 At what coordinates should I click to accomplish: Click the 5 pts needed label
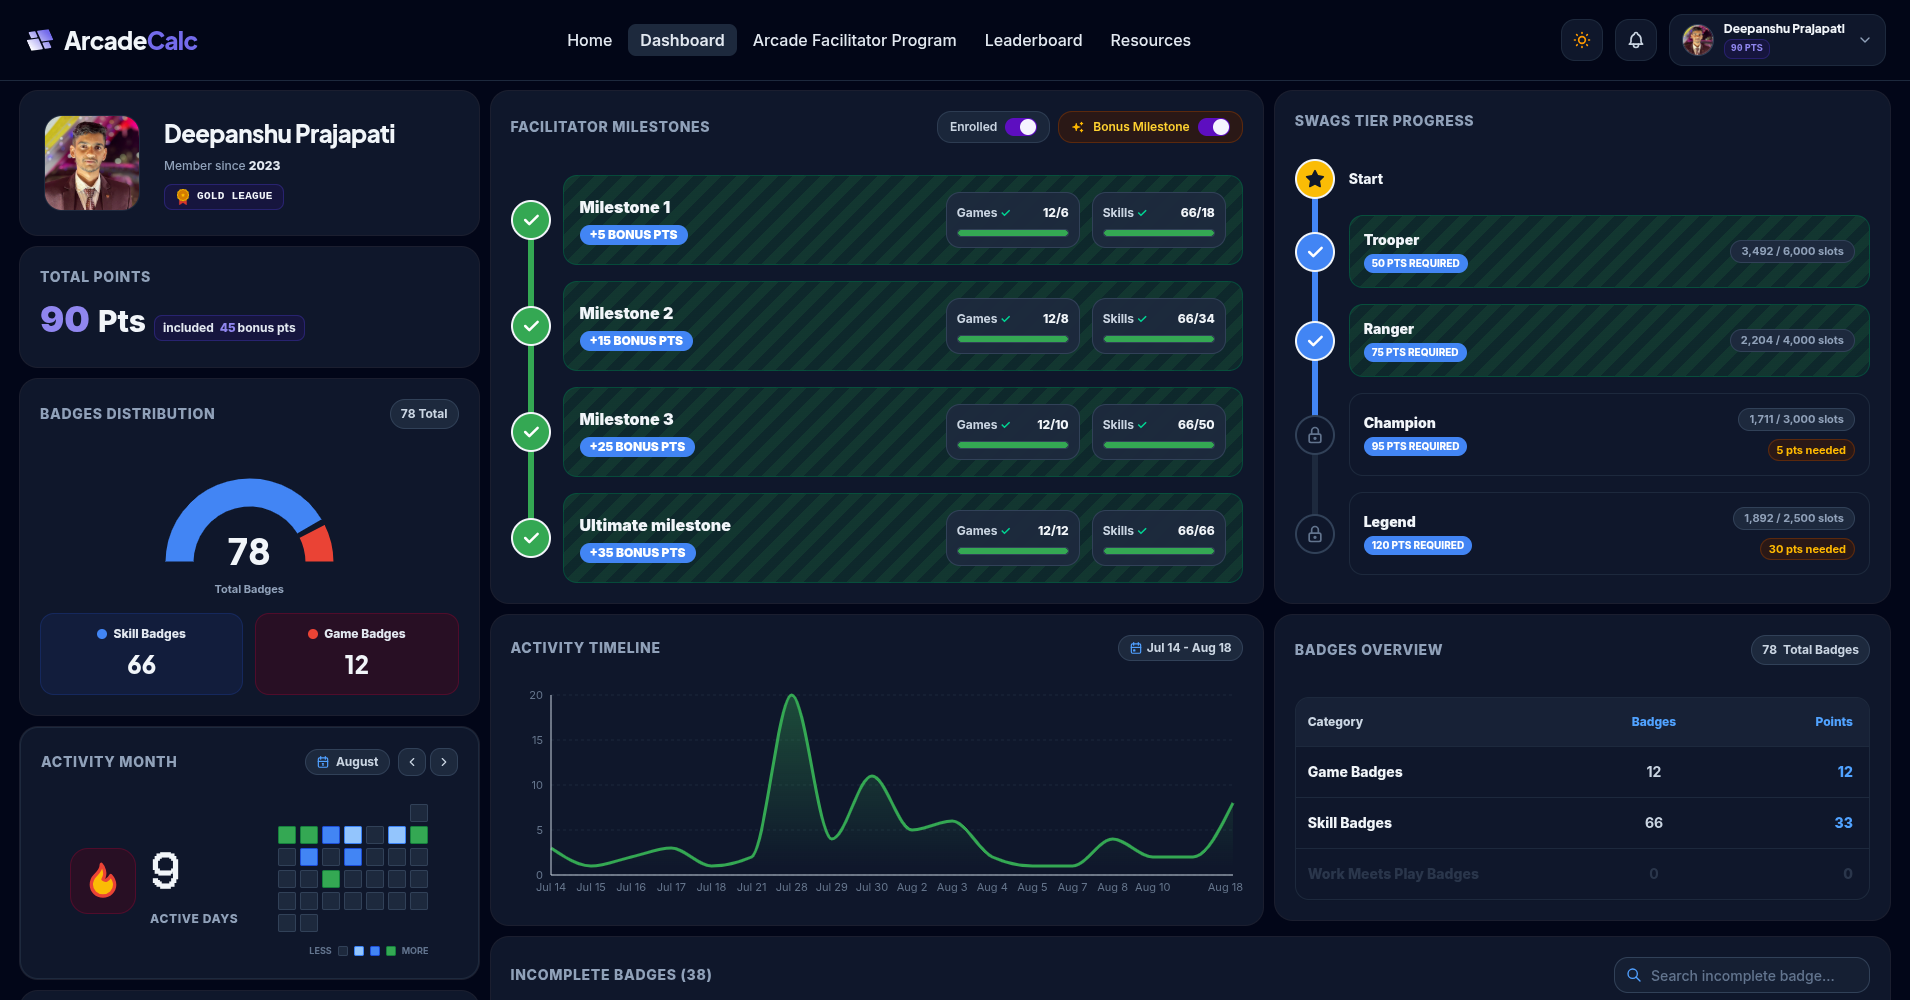(x=1811, y=450)
